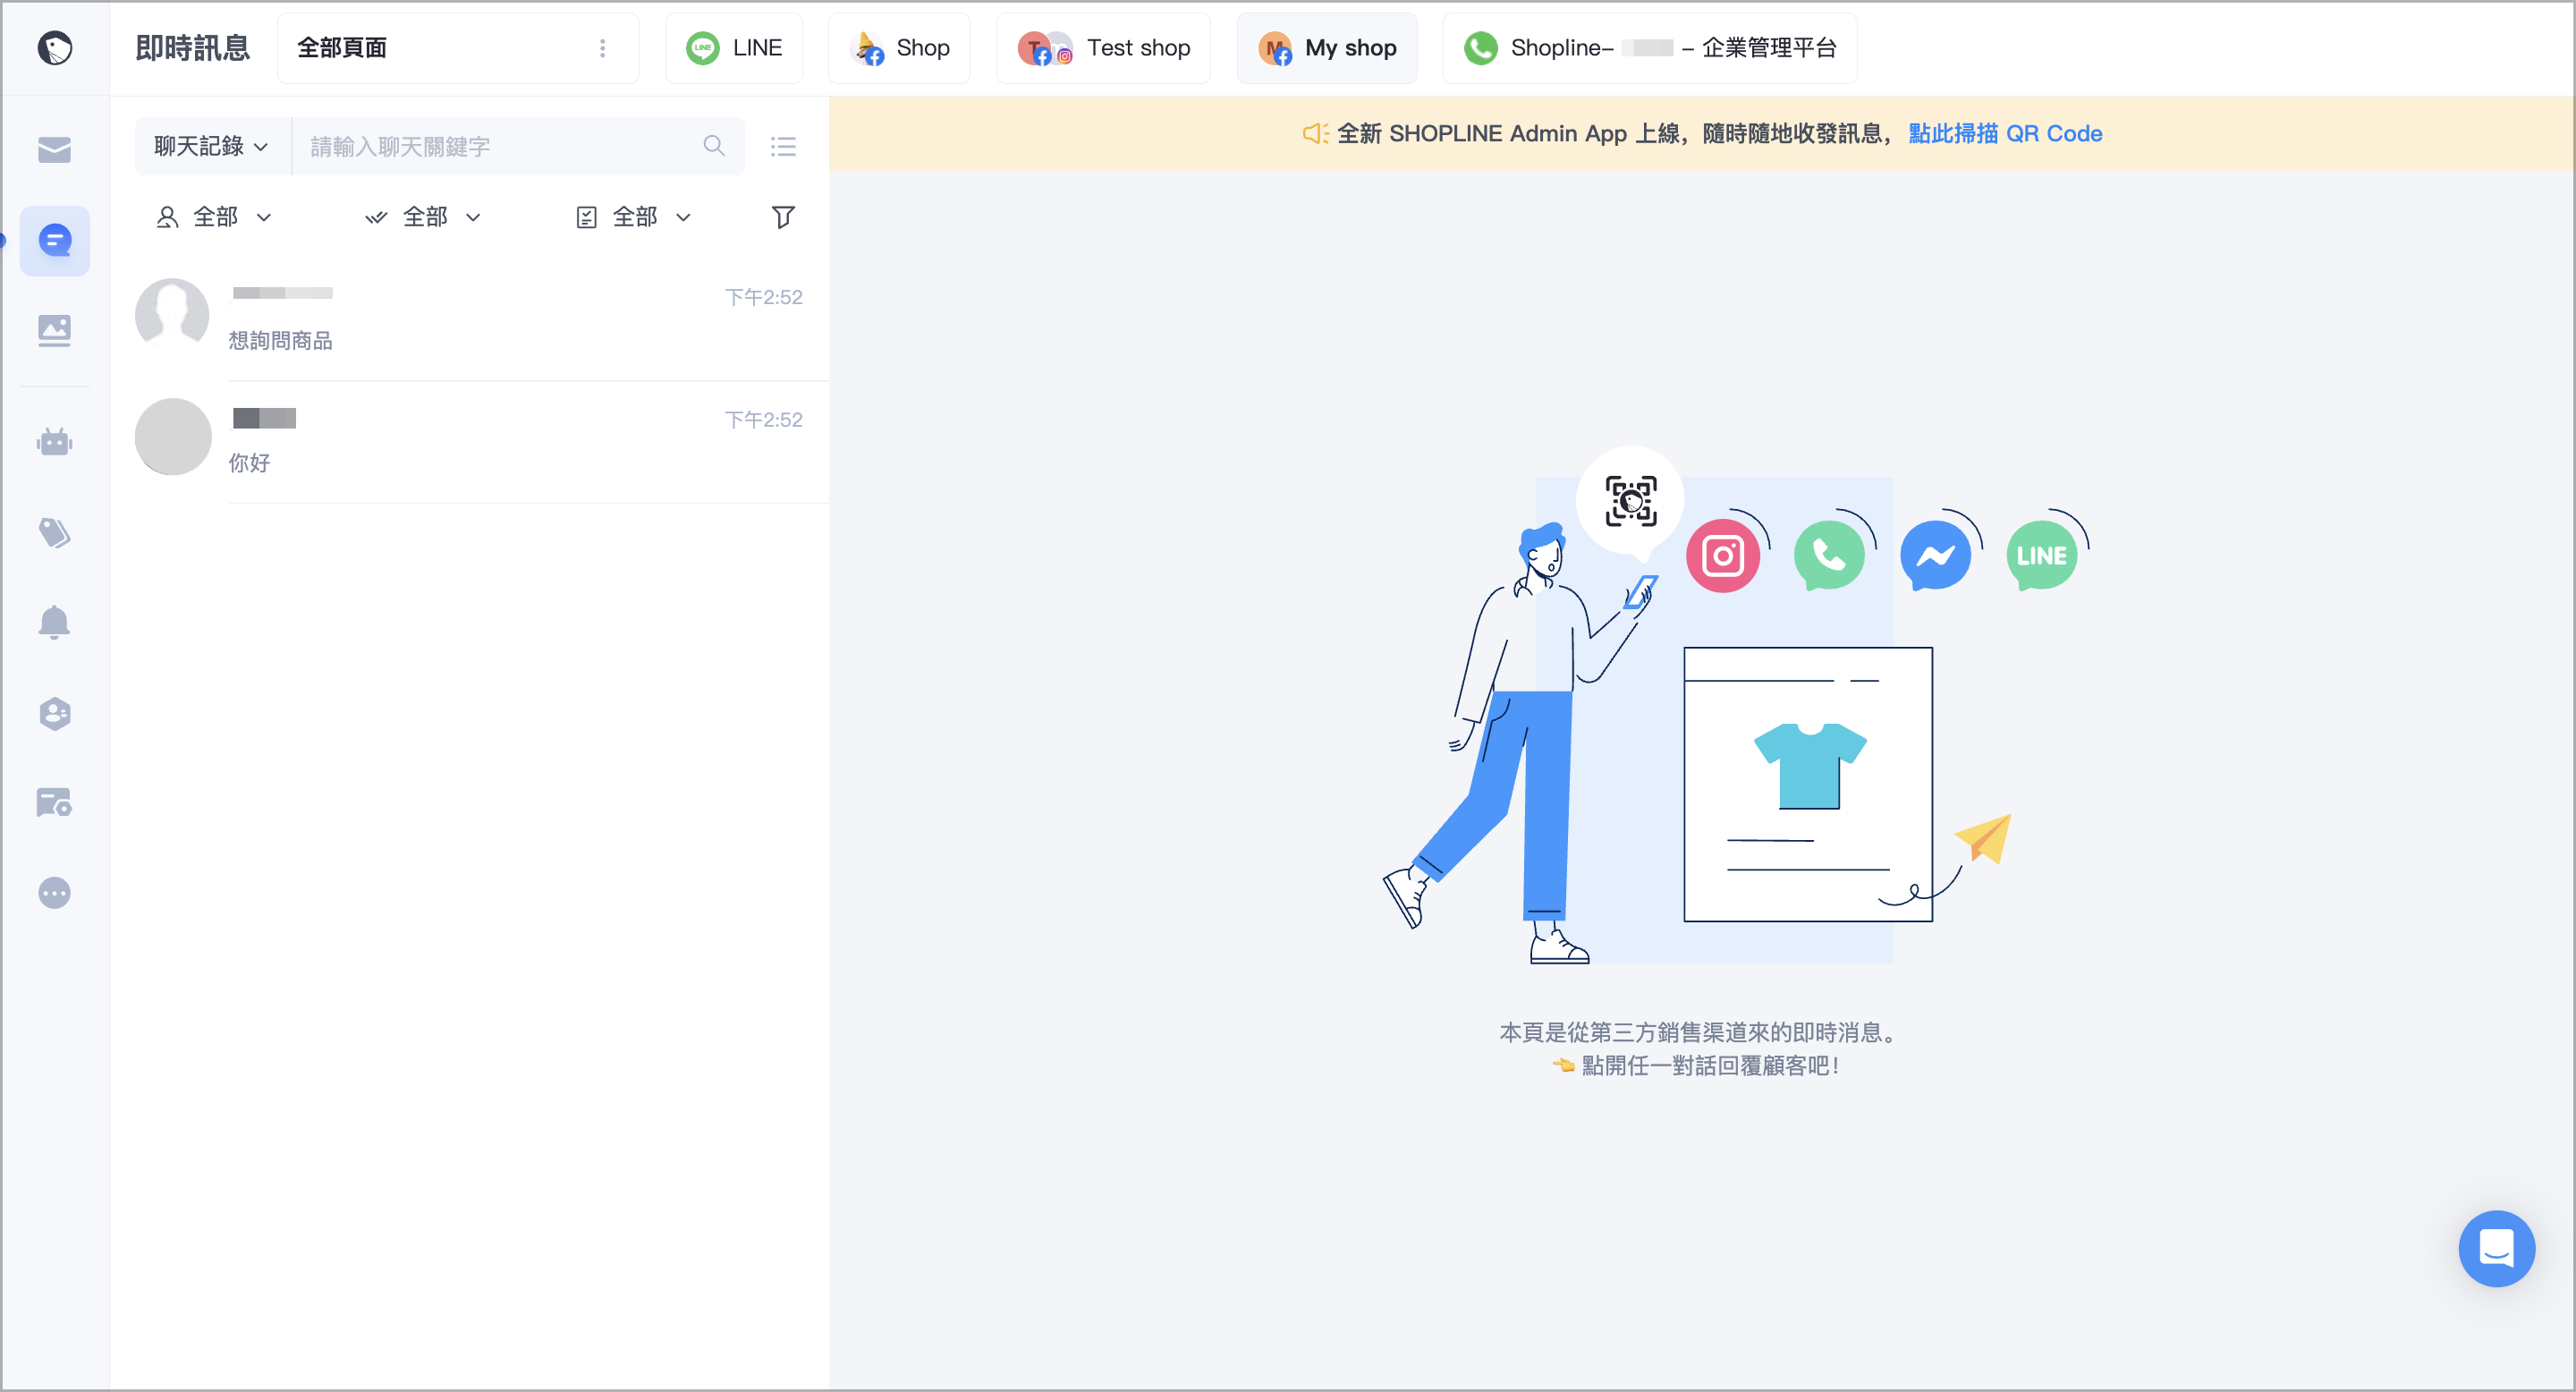Click the search magnifier icon
Viewport: 2576px width, 1392px height.
[713, 146]
